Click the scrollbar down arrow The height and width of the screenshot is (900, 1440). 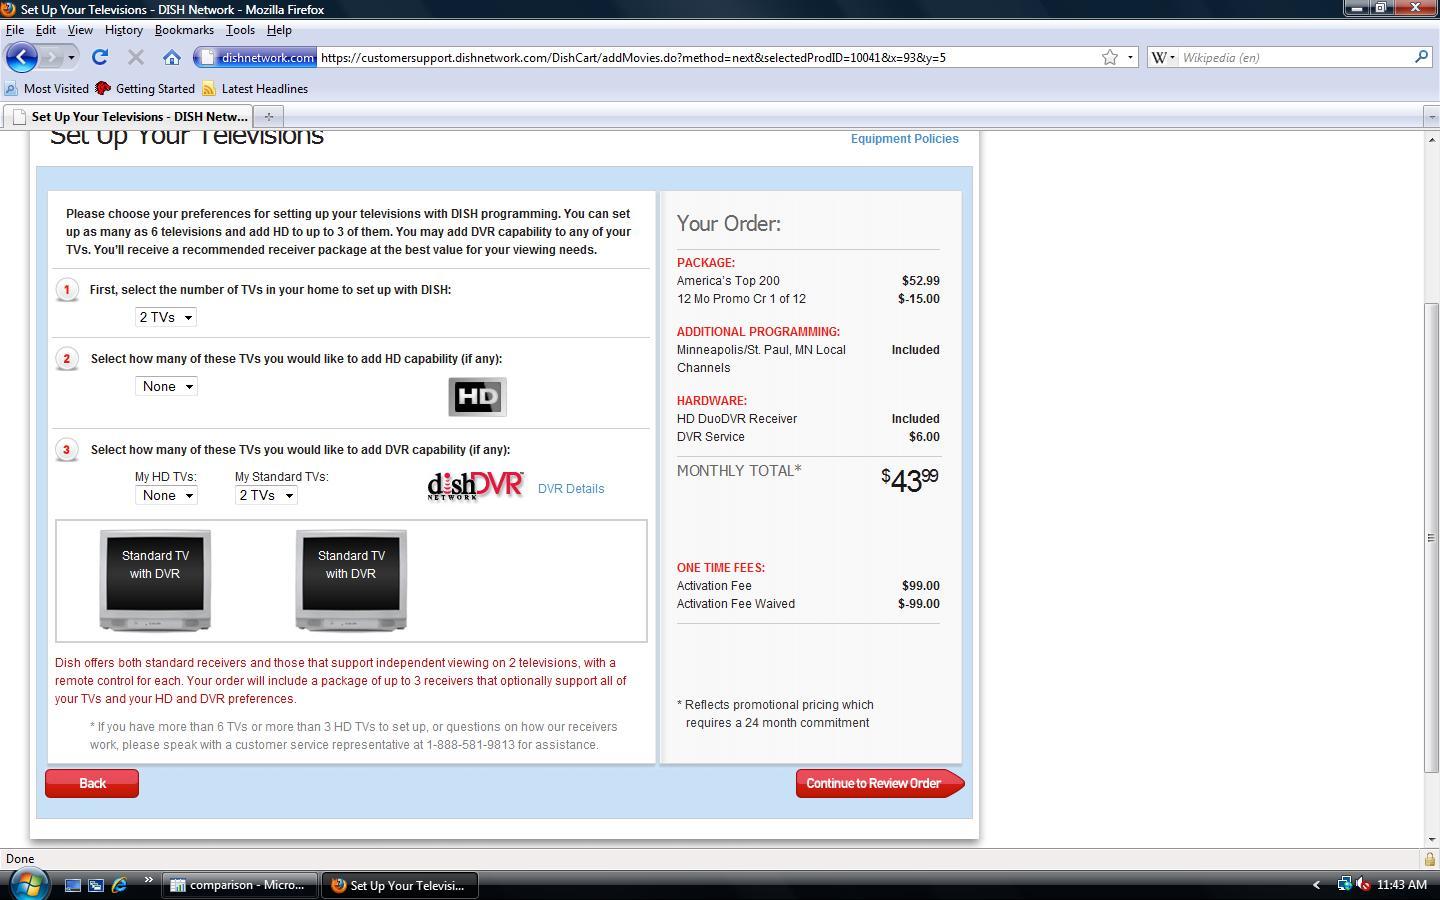[1431, 839]
